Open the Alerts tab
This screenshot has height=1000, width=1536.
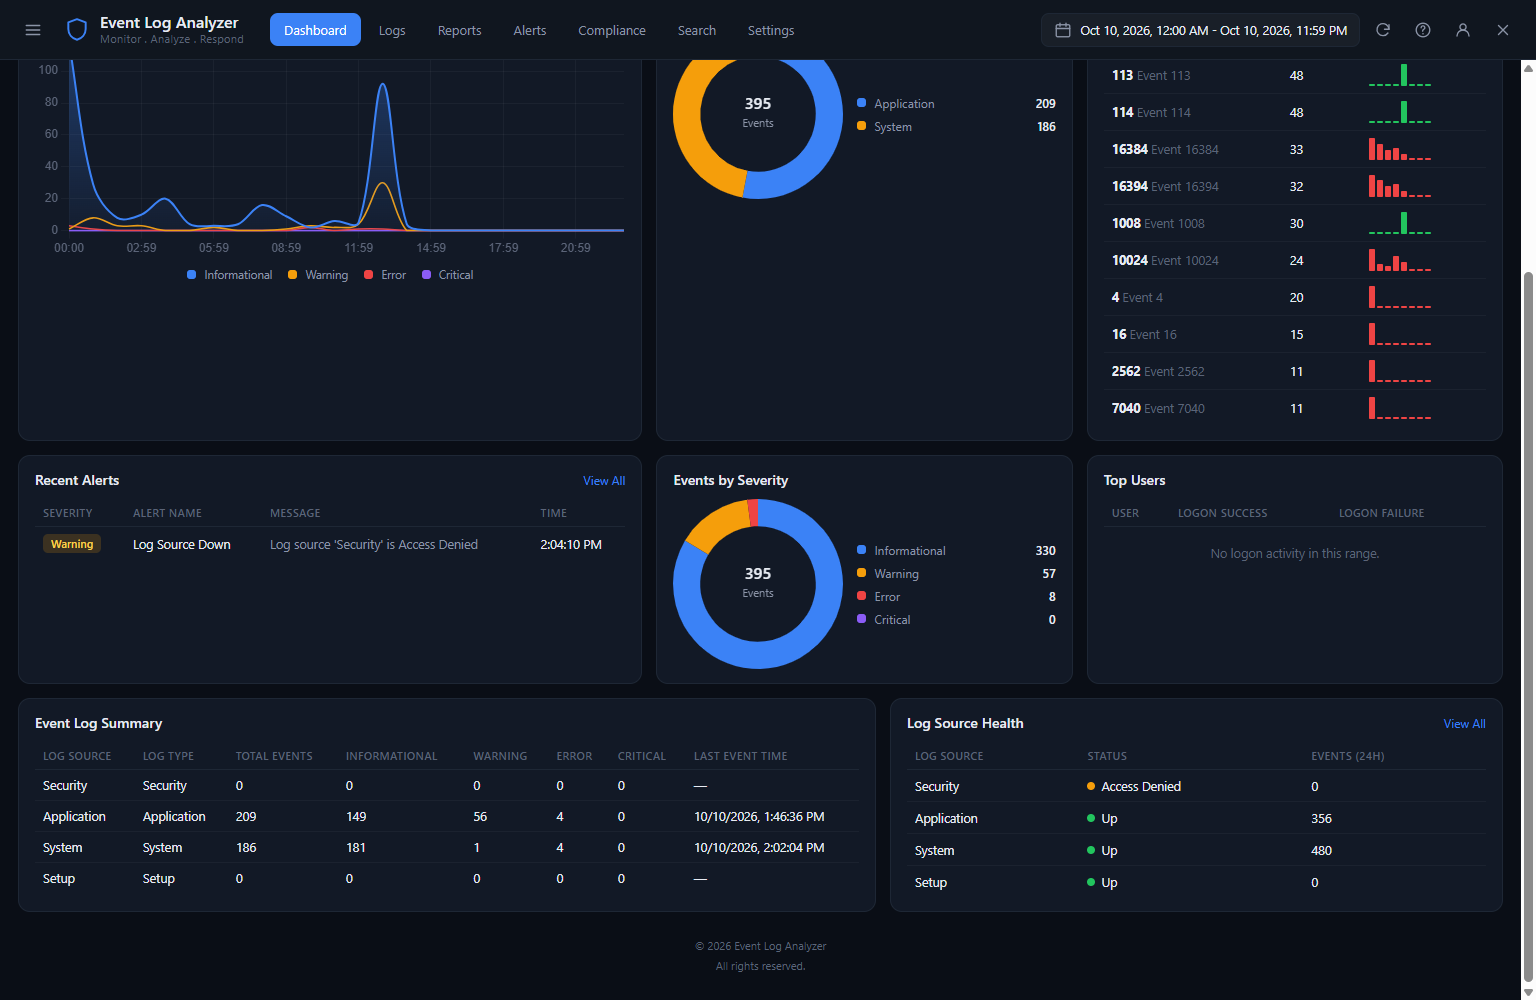[x=530, y=30]
